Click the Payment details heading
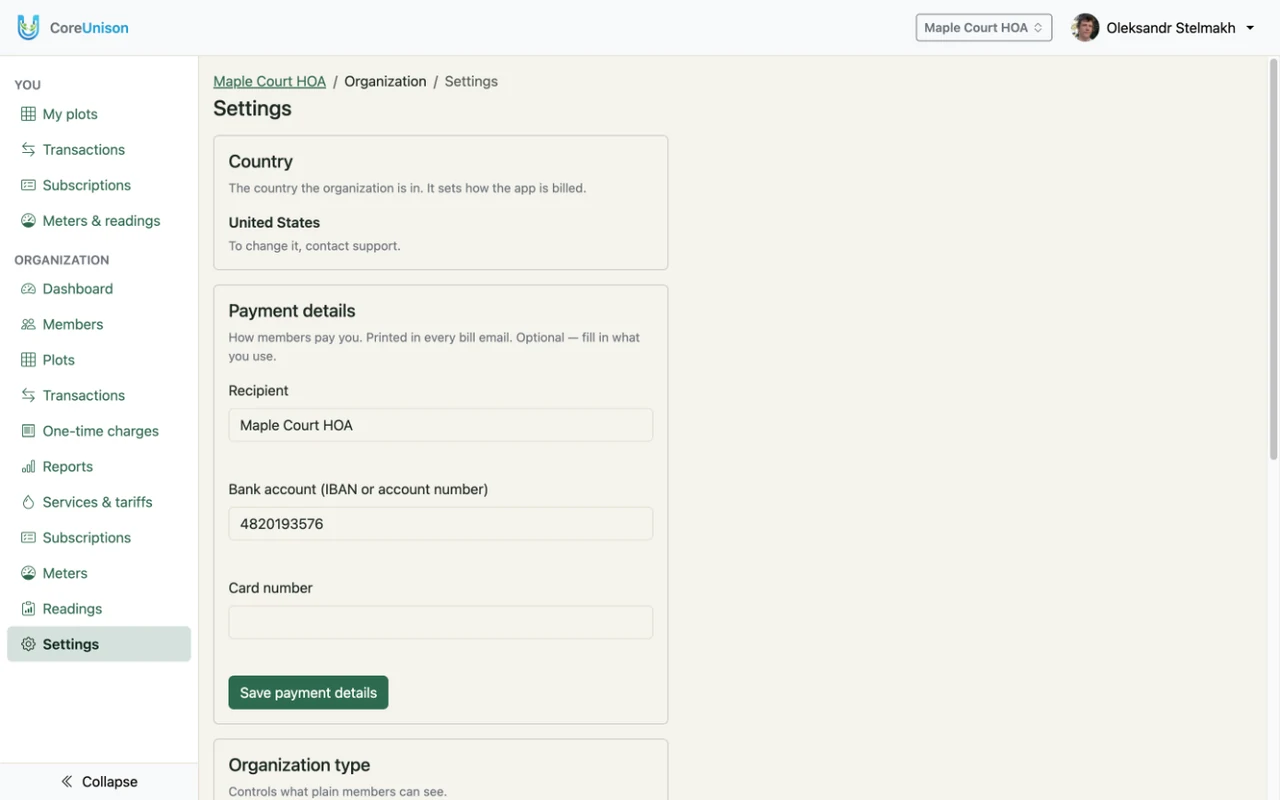Screen dimensions: 1280x800 [x=292, y=311]
